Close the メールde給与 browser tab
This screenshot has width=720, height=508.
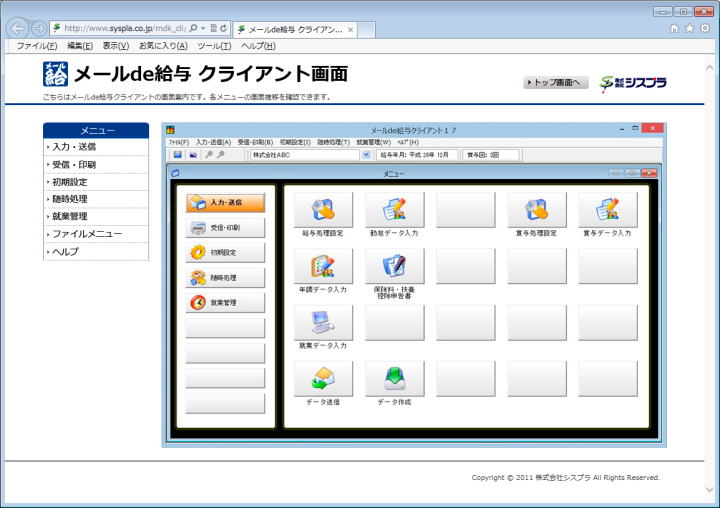click(x=350, y=30)
